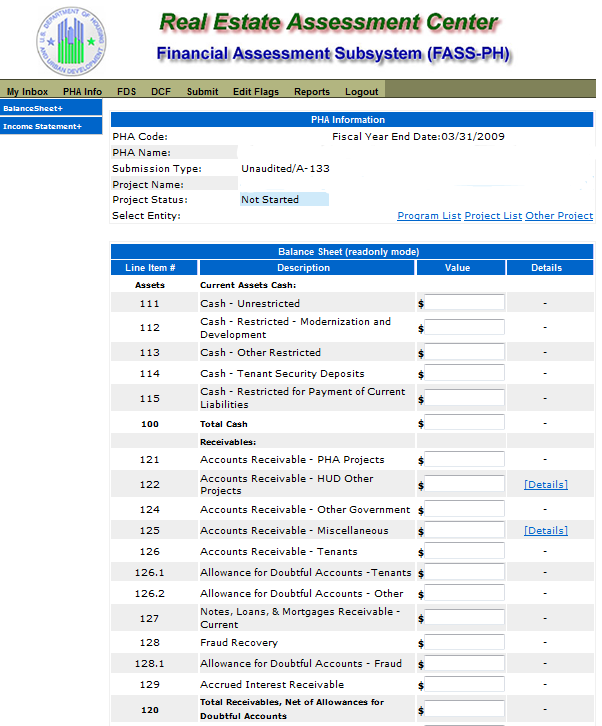Image resolution: width=602 pixels, height=726 pixels.
Task: Click the Submit menu item
Action: [x=202, y=91]
